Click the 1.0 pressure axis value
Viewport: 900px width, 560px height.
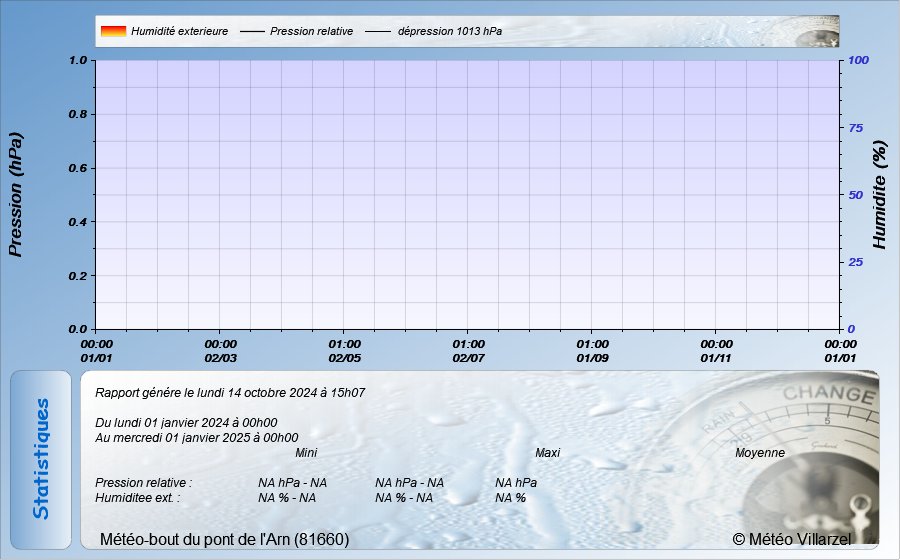(x=78, y=60)
